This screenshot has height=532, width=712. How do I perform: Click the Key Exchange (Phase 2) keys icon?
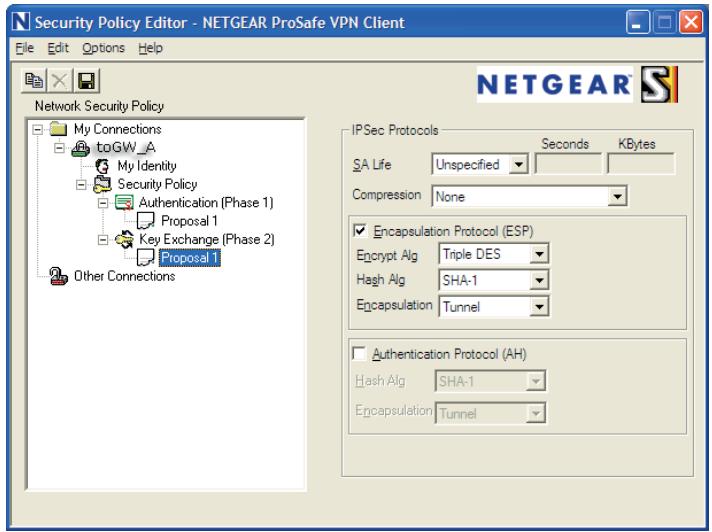(x=124, y=239)
